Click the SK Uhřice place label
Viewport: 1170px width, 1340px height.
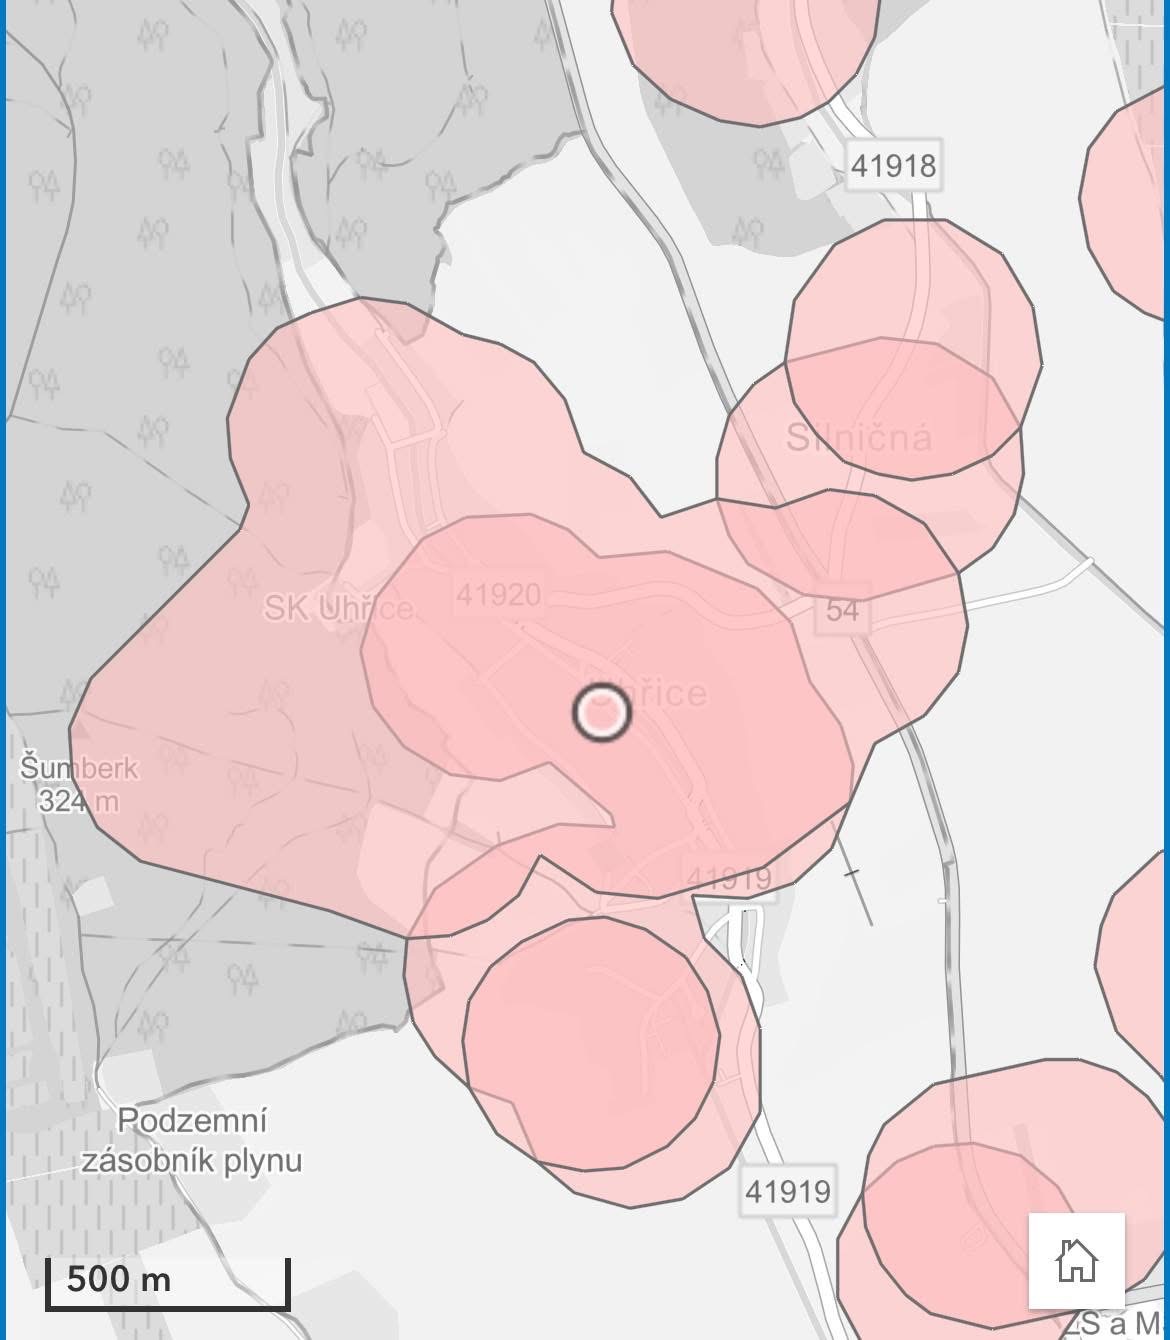pos(338,607)
